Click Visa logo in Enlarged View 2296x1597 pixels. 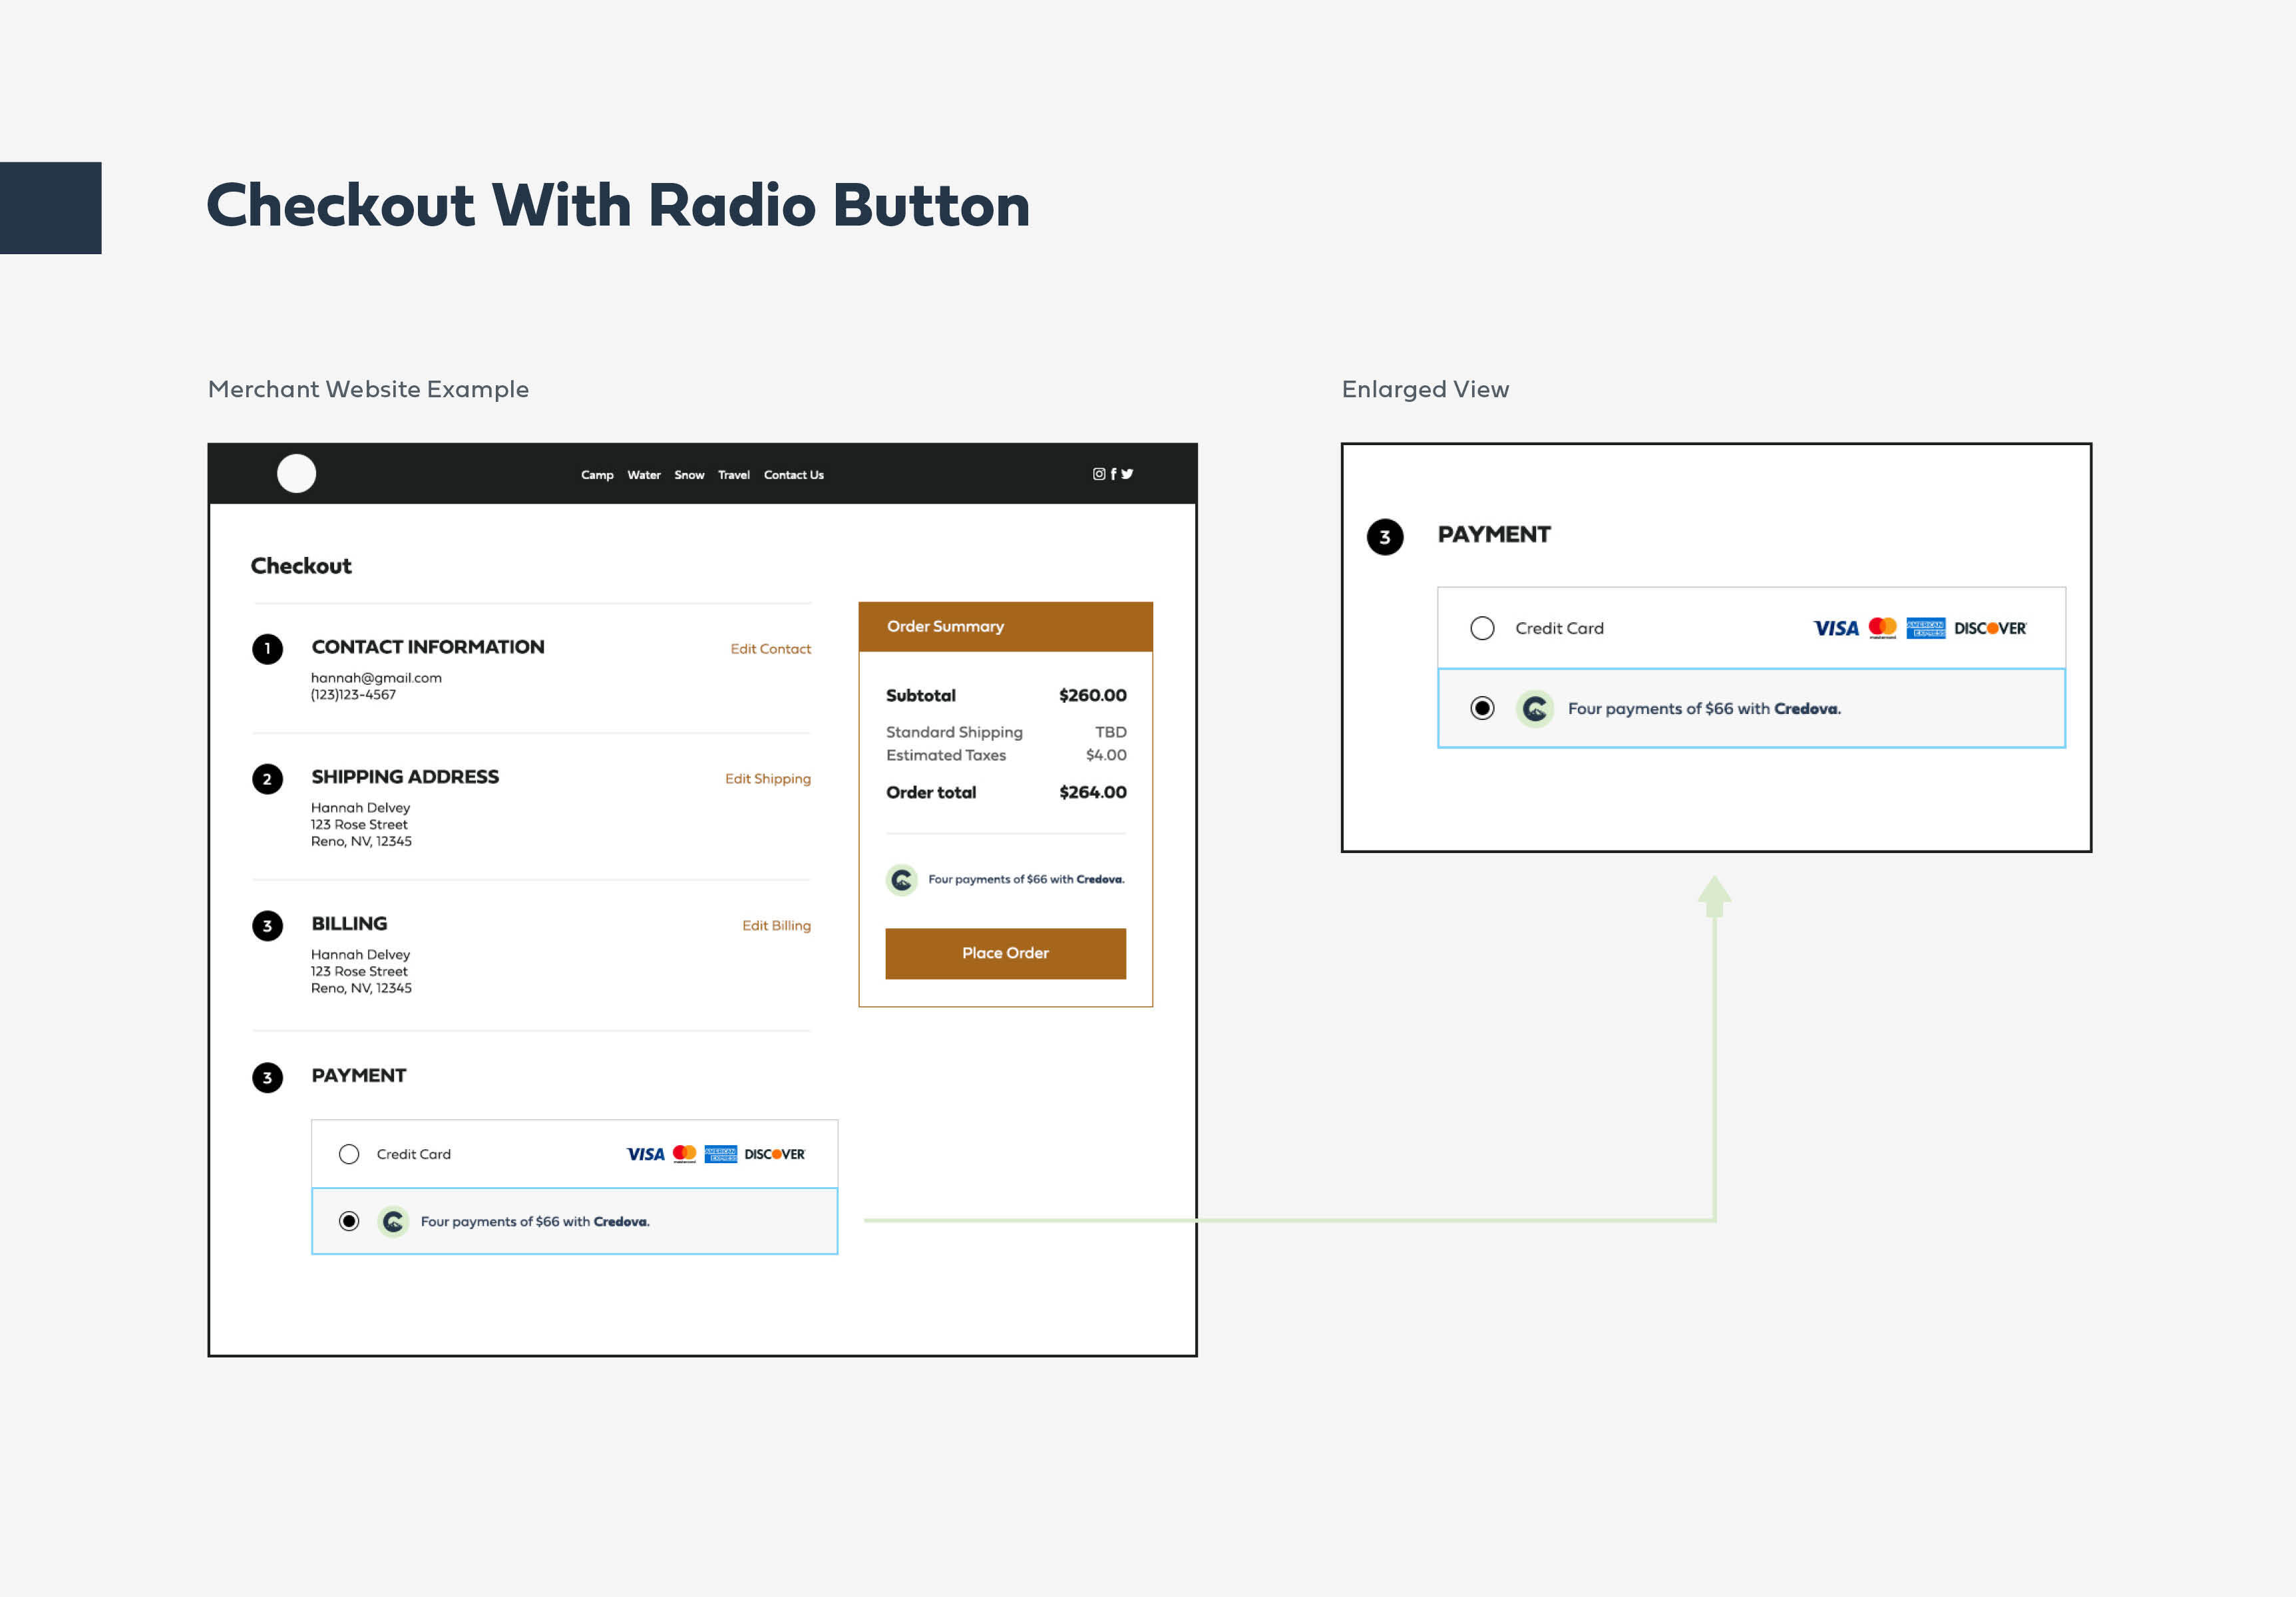tap(1836, 628)
